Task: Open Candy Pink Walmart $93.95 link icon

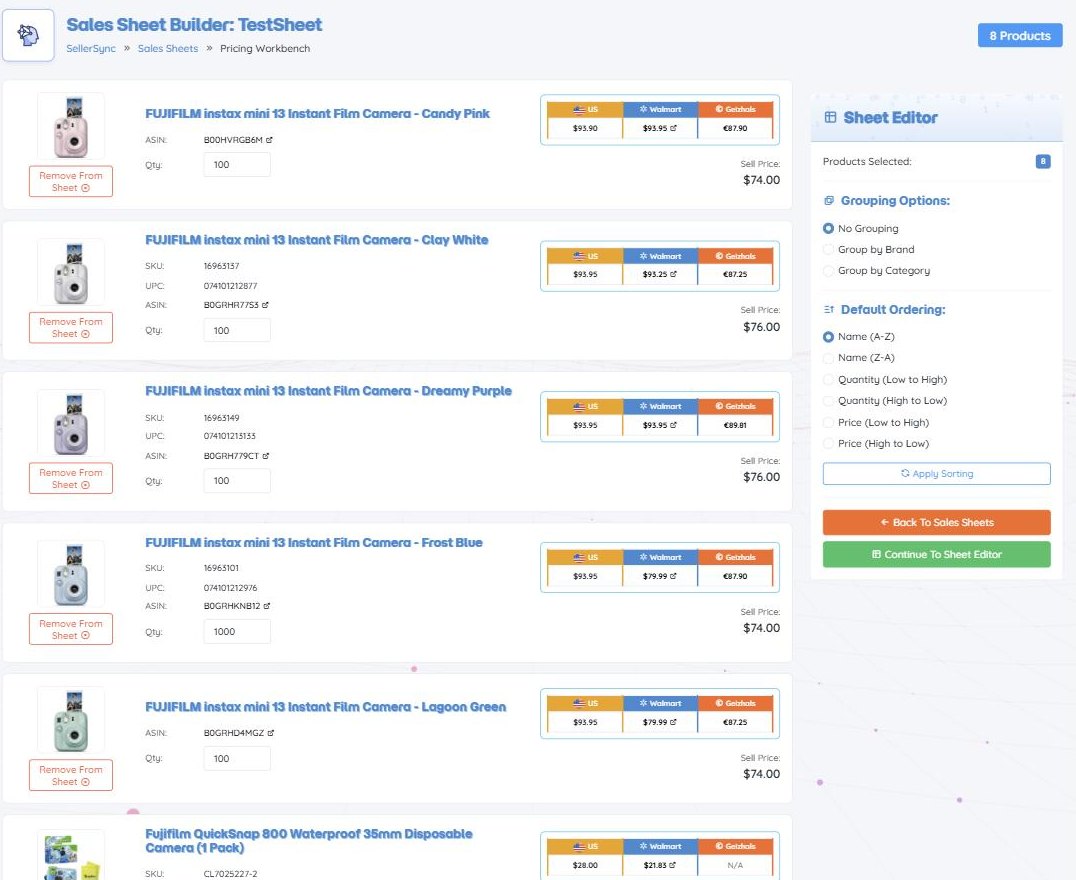Action: (x=673, y=128)
